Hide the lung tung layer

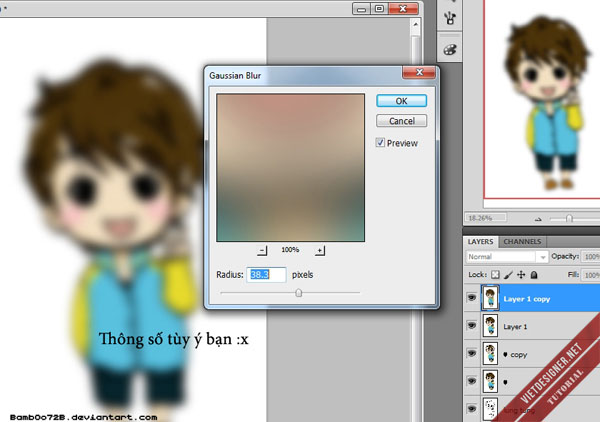pyautogui.click(x=472, y=409)
